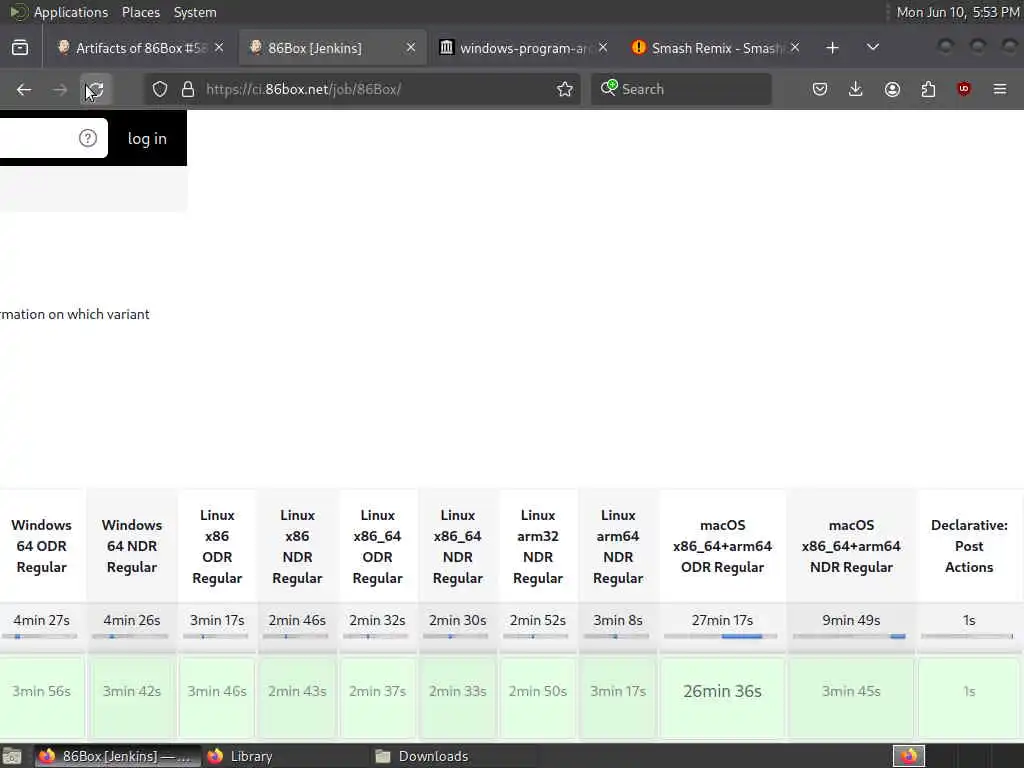Viewport: 1024px width, 768px height.
Task: Open a new browser tab
Action: (x=832, y=48)
